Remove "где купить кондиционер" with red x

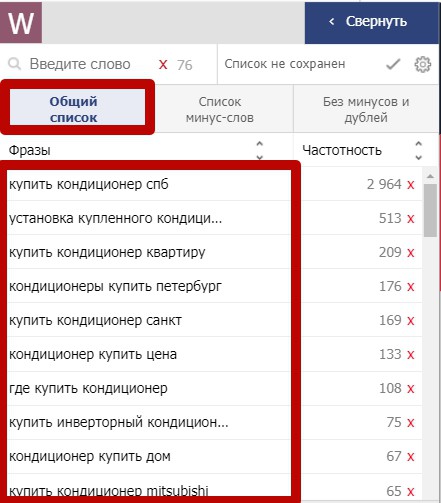click(410, 389)
